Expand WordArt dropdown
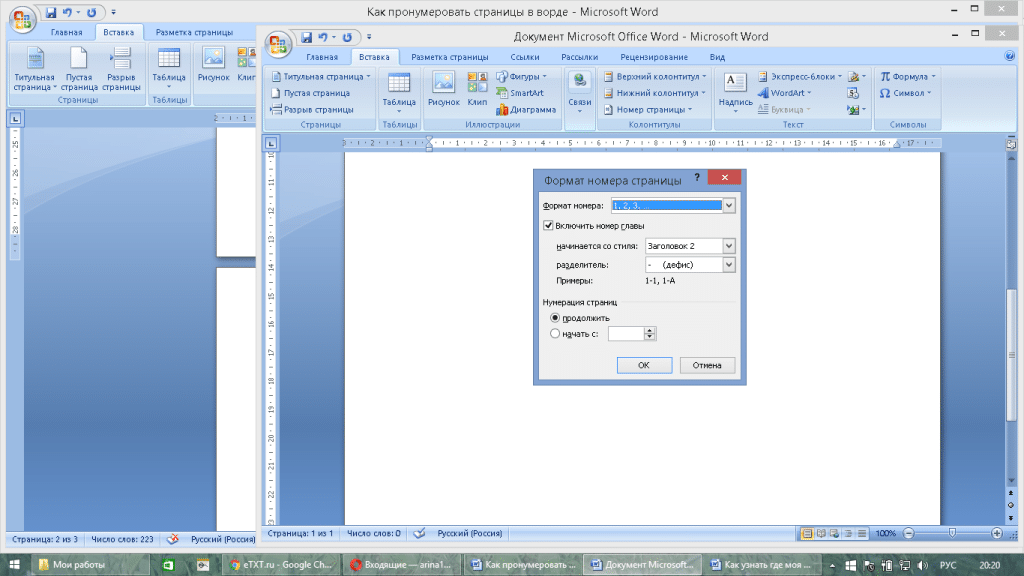 coord(809,93)
